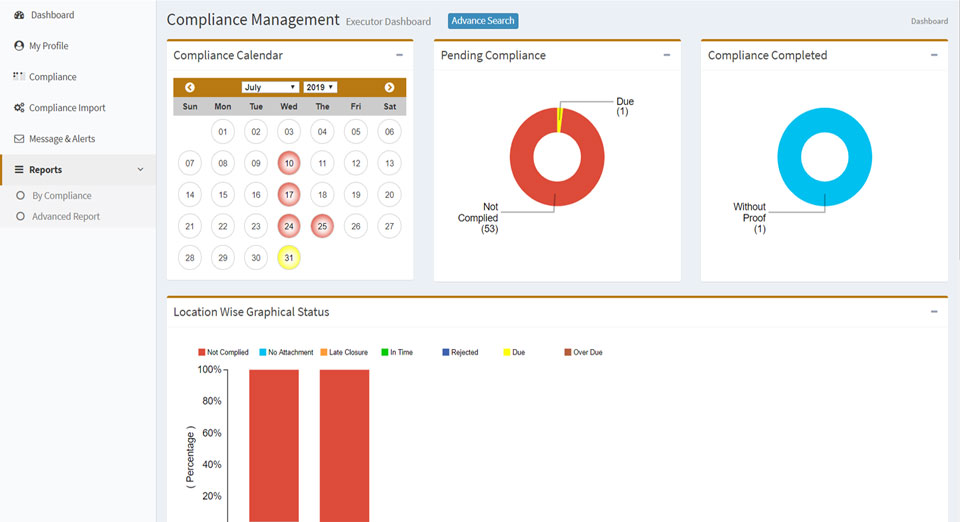Go to previous month in calendar
The width and height of the screenshot is (960, 522).
pyautogui.click(x=190, y=88)
